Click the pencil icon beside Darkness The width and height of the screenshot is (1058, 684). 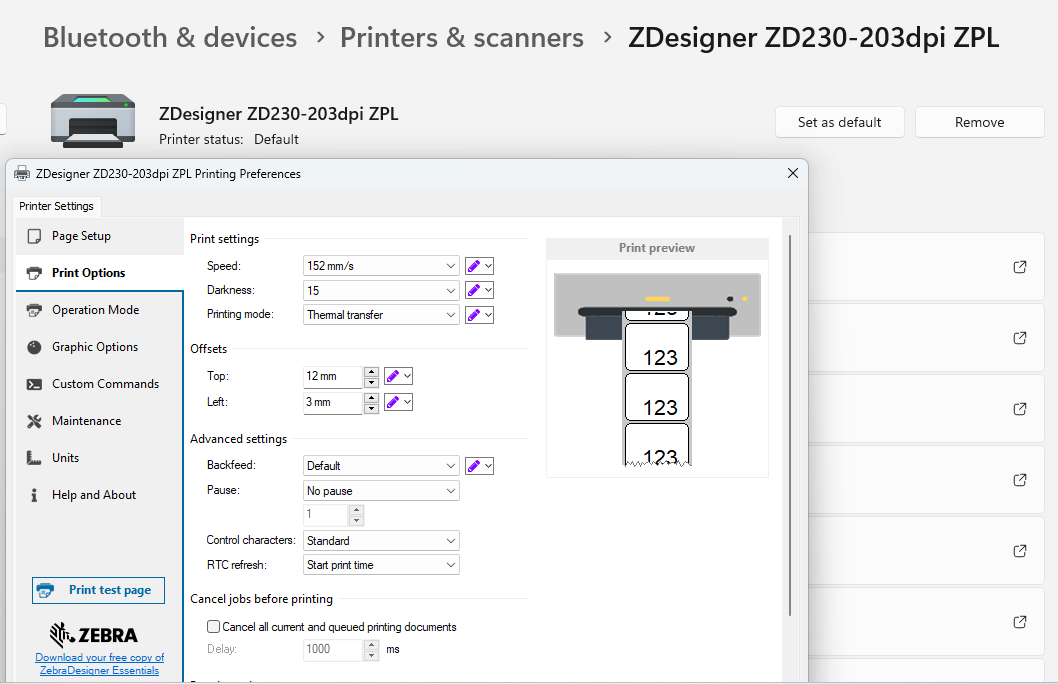pos(474,290)
